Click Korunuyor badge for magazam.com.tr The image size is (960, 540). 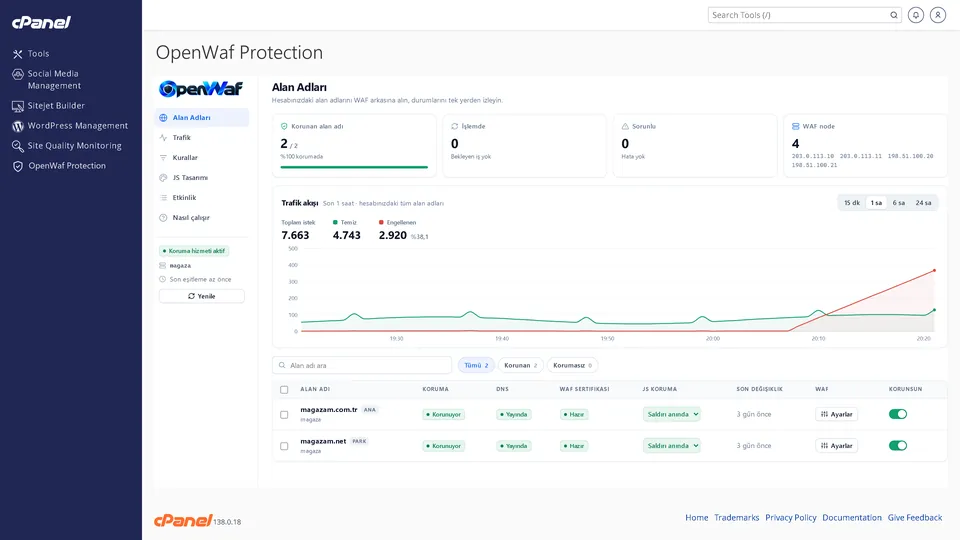(x=443, y=414)
